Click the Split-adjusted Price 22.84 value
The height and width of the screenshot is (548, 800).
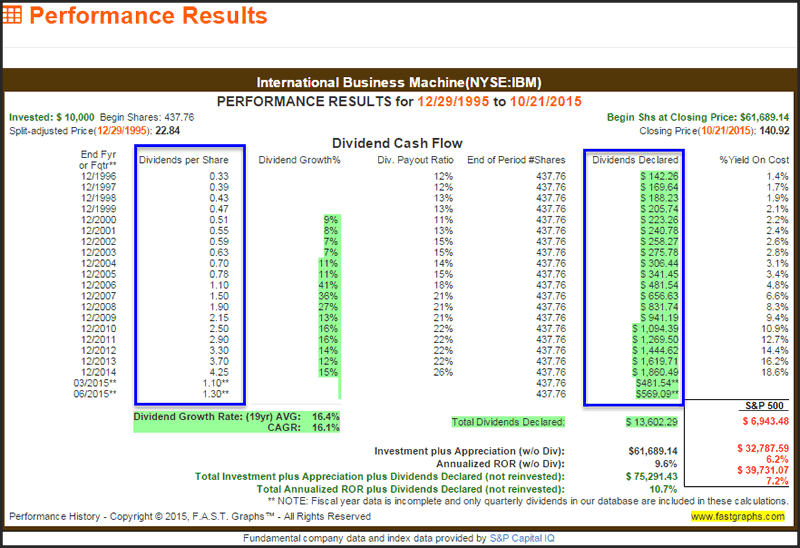[x=167, y=131]
